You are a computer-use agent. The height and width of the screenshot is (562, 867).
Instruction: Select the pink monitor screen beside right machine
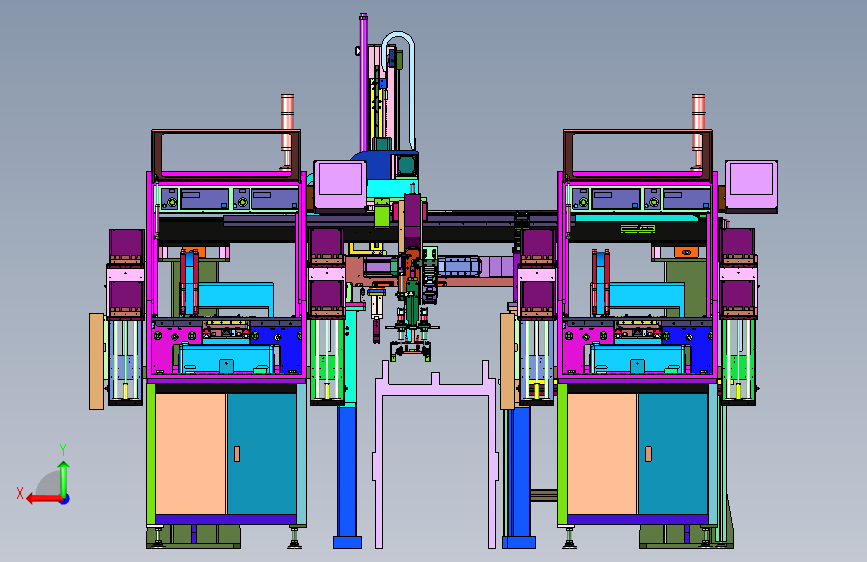point(751,179)
